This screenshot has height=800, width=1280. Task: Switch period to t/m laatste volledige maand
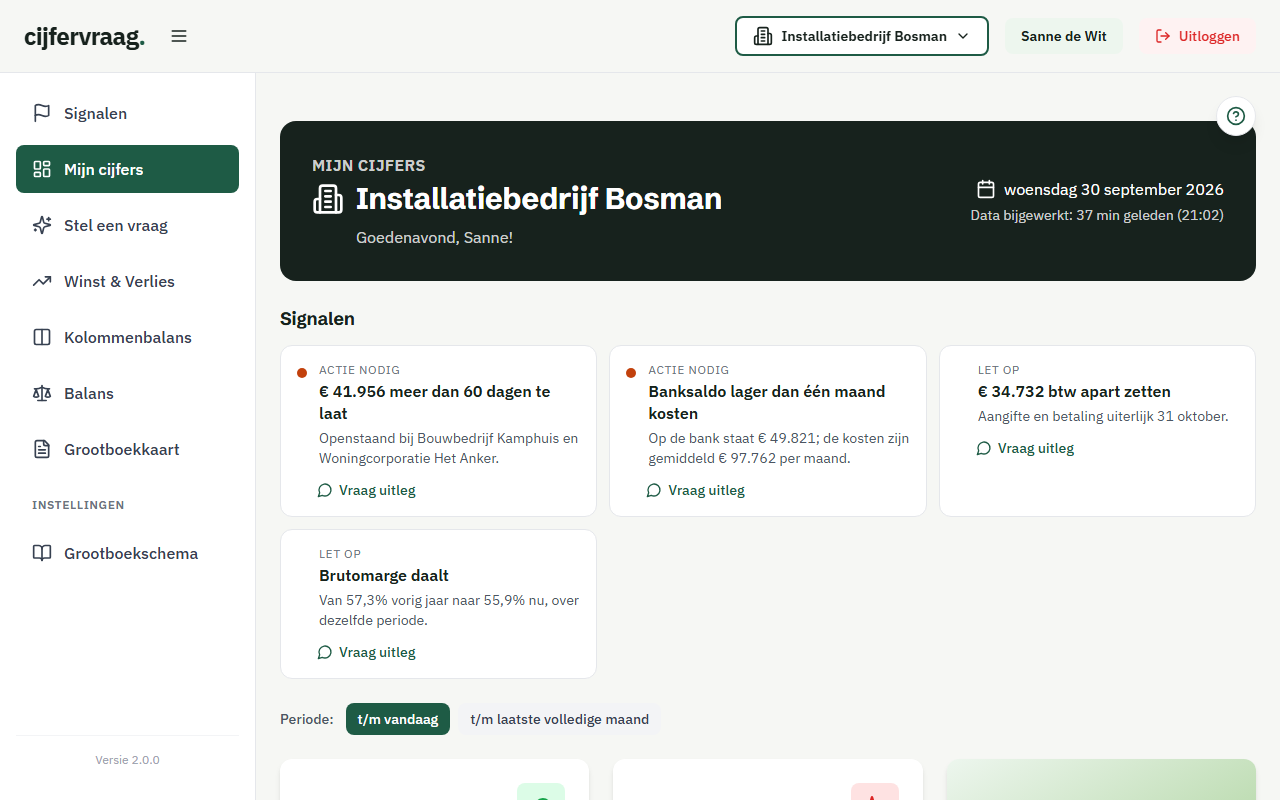pyautogui.click(x=560, y=719)
